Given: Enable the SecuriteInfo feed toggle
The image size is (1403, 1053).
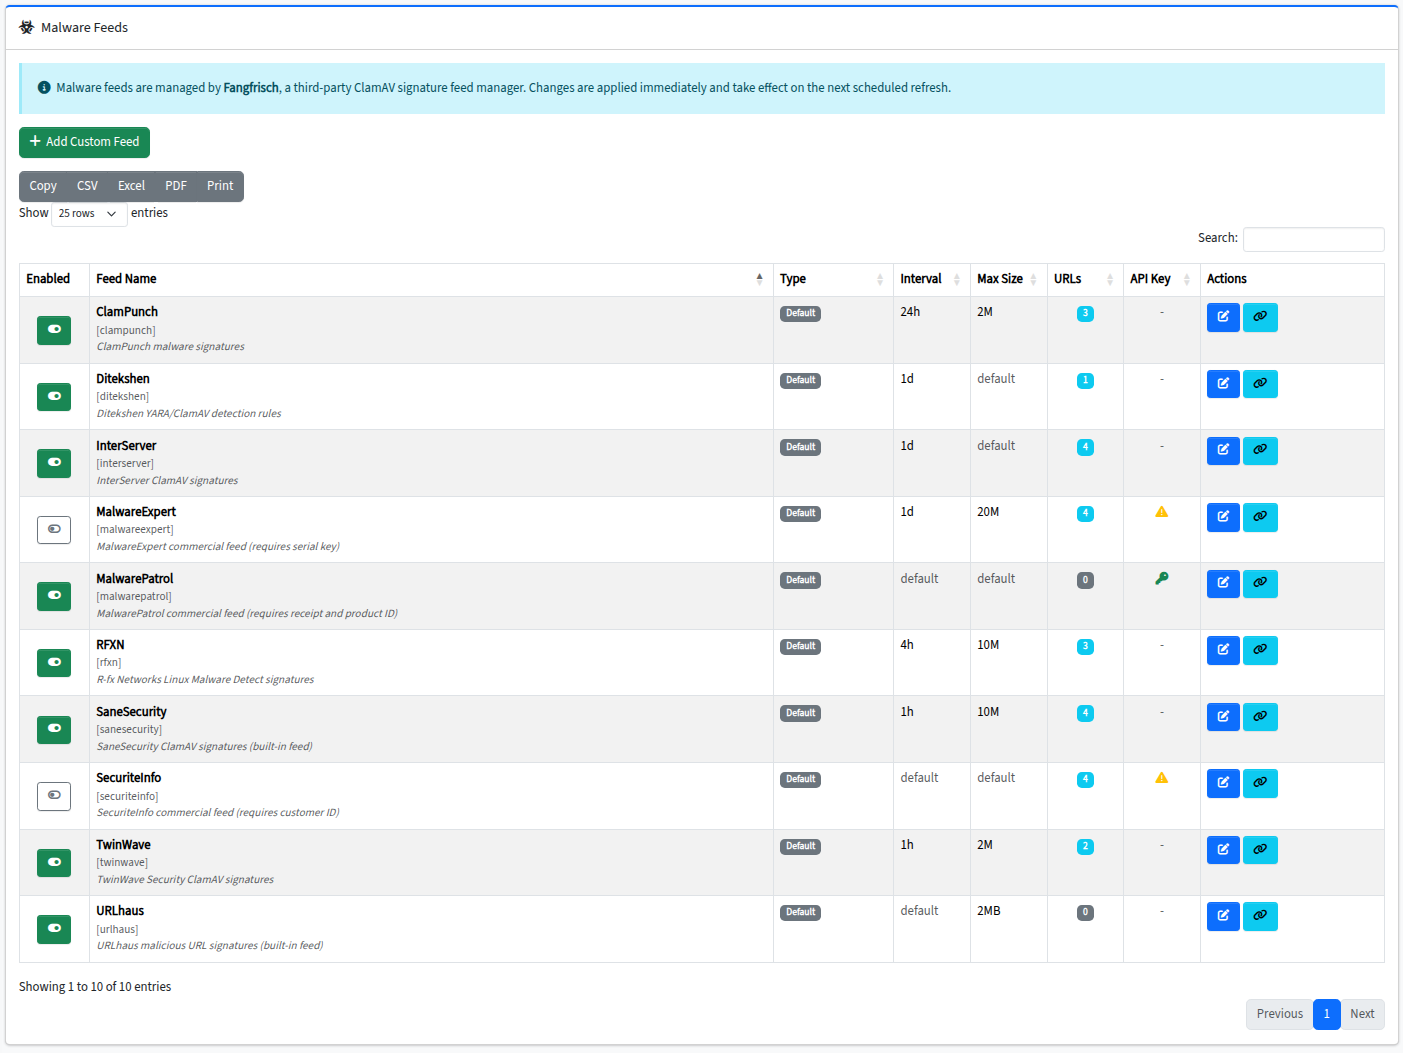Looking at the screenshot, I should [54, 796].
